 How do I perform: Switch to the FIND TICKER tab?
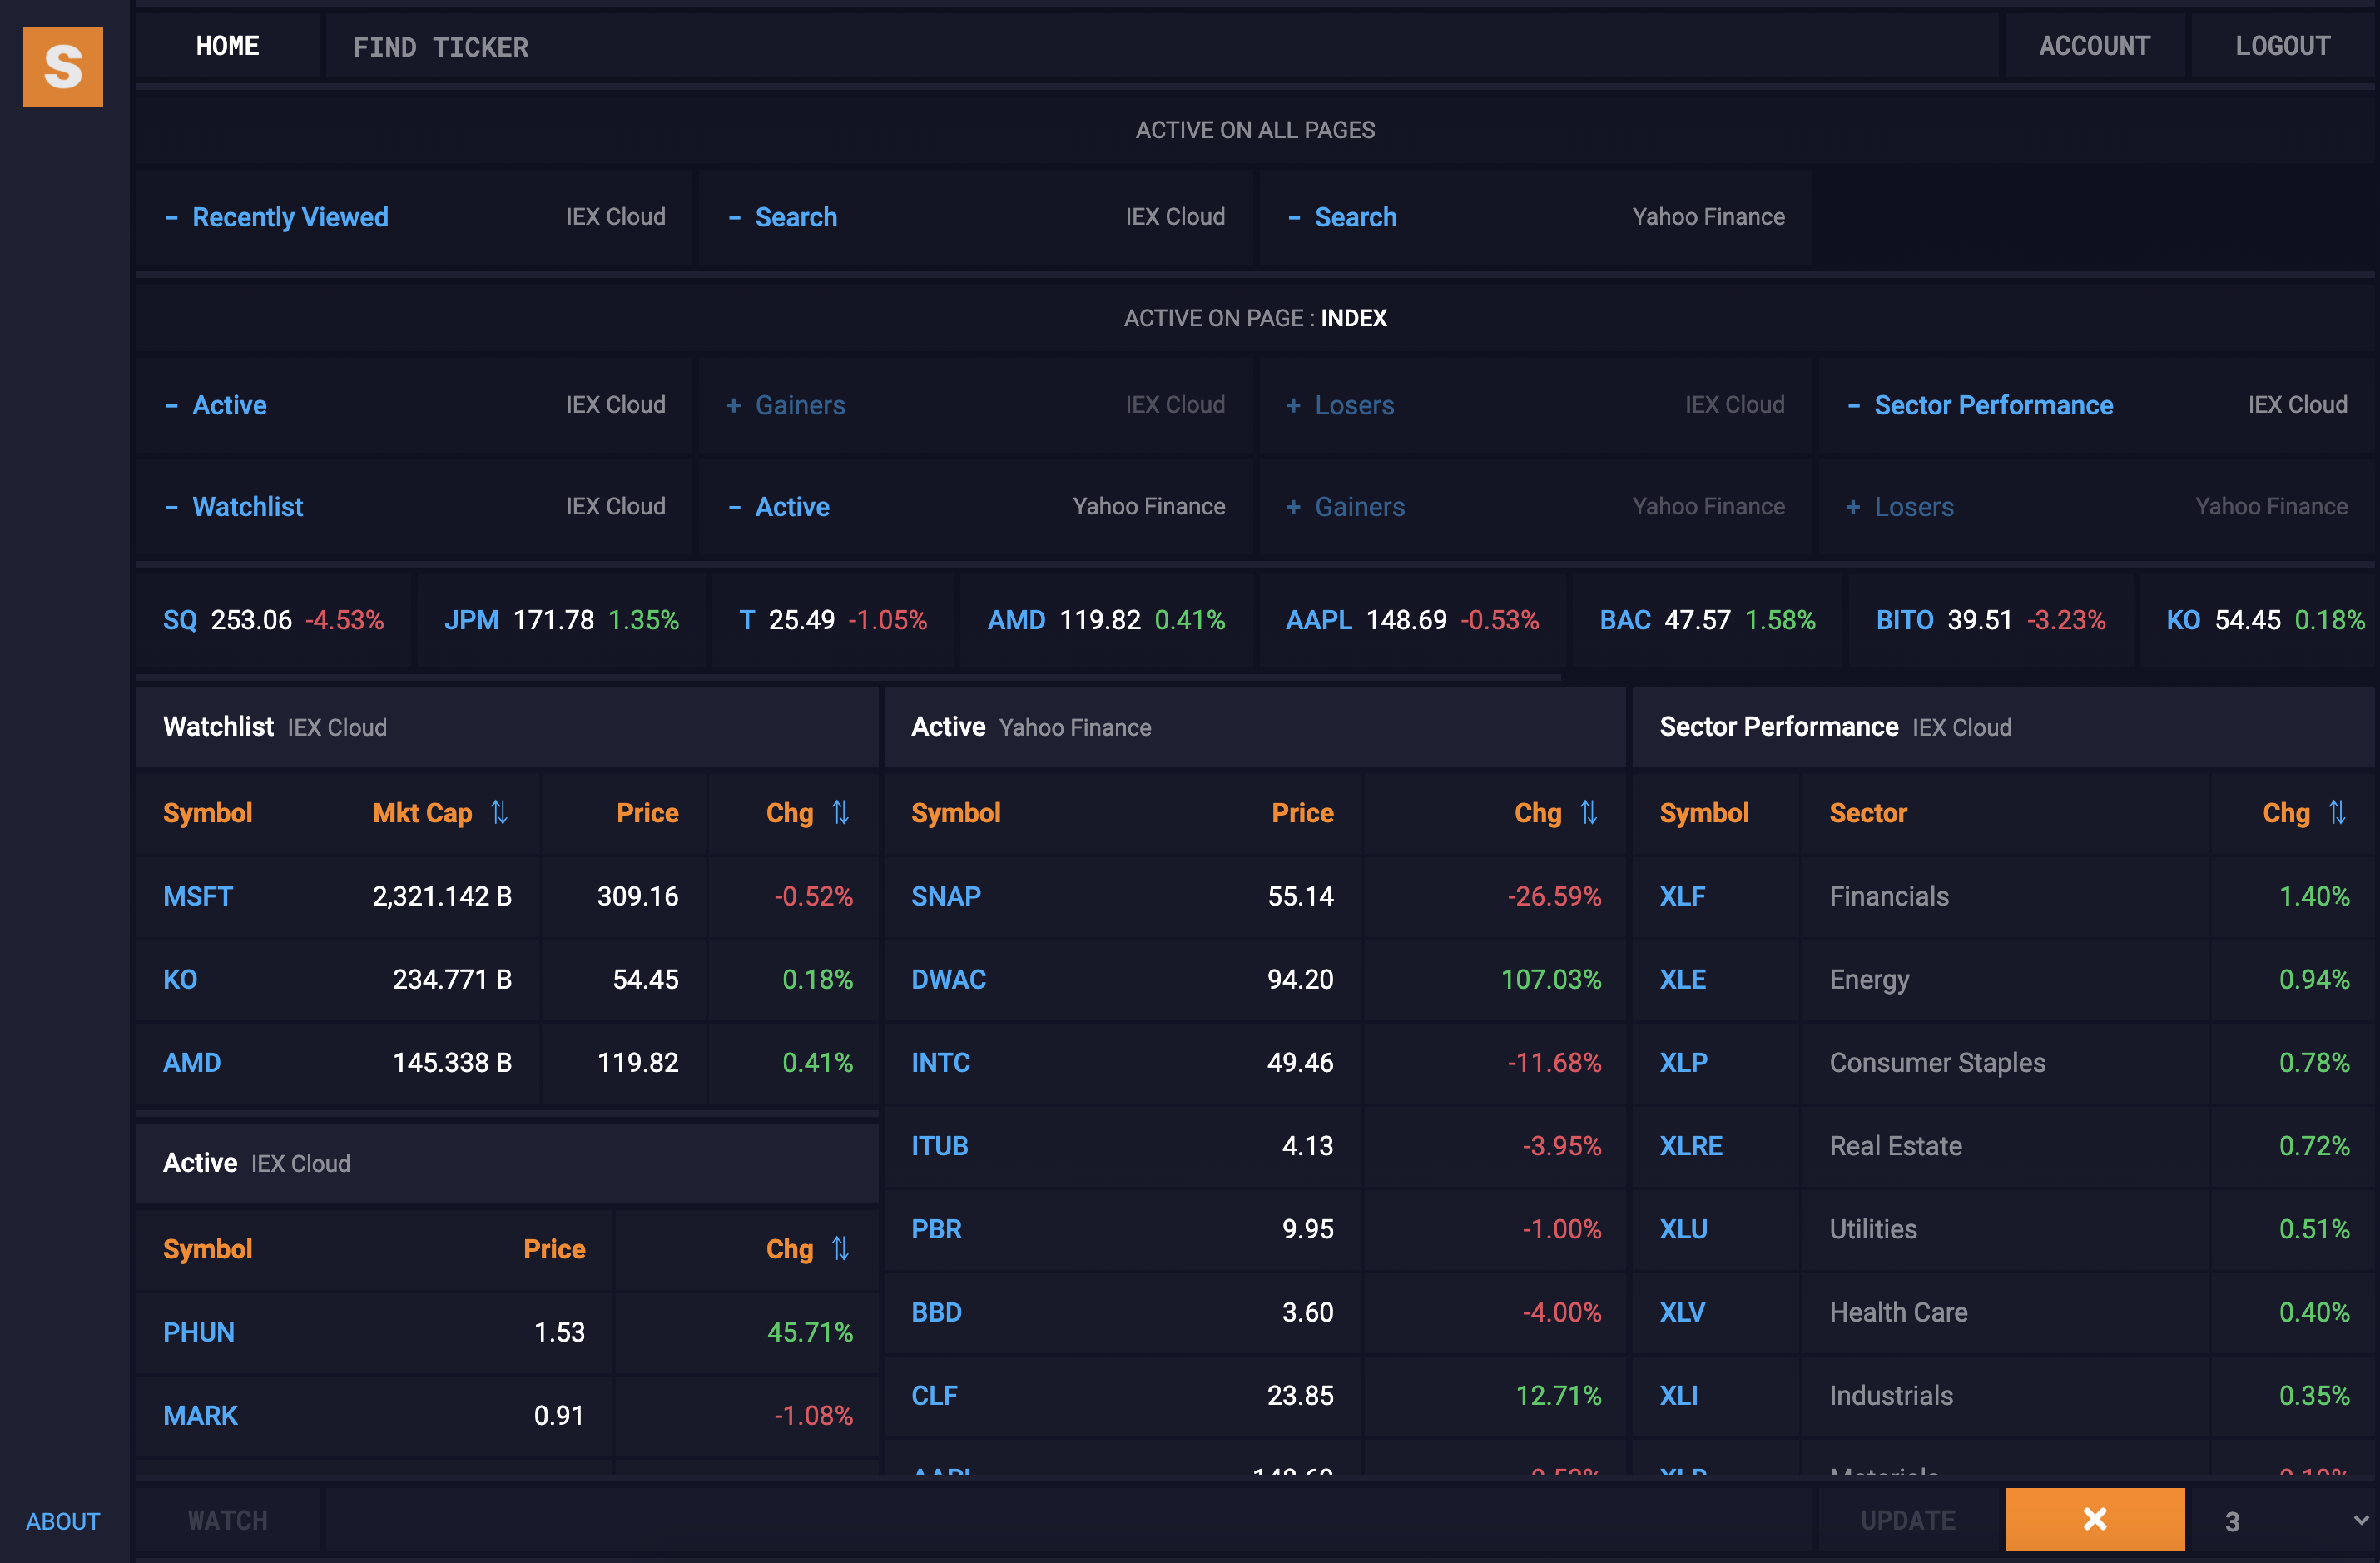441,46
